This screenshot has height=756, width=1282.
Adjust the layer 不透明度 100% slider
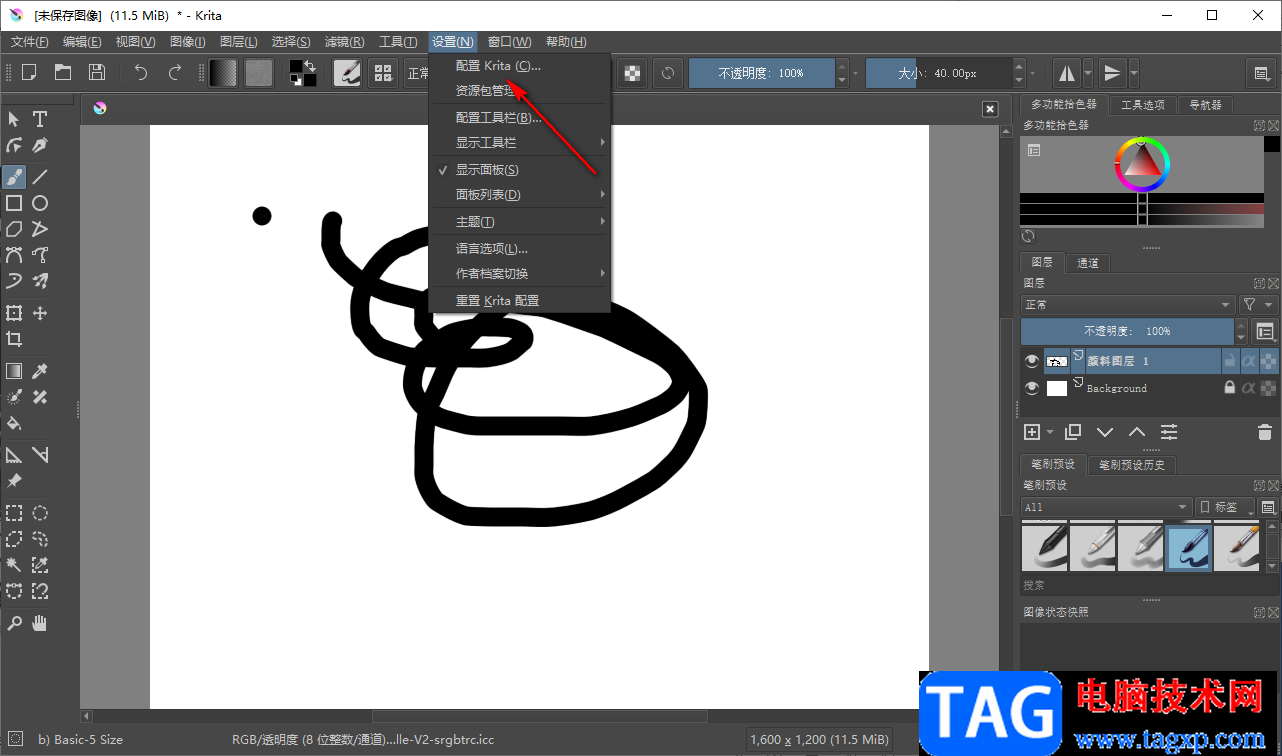1127,331
